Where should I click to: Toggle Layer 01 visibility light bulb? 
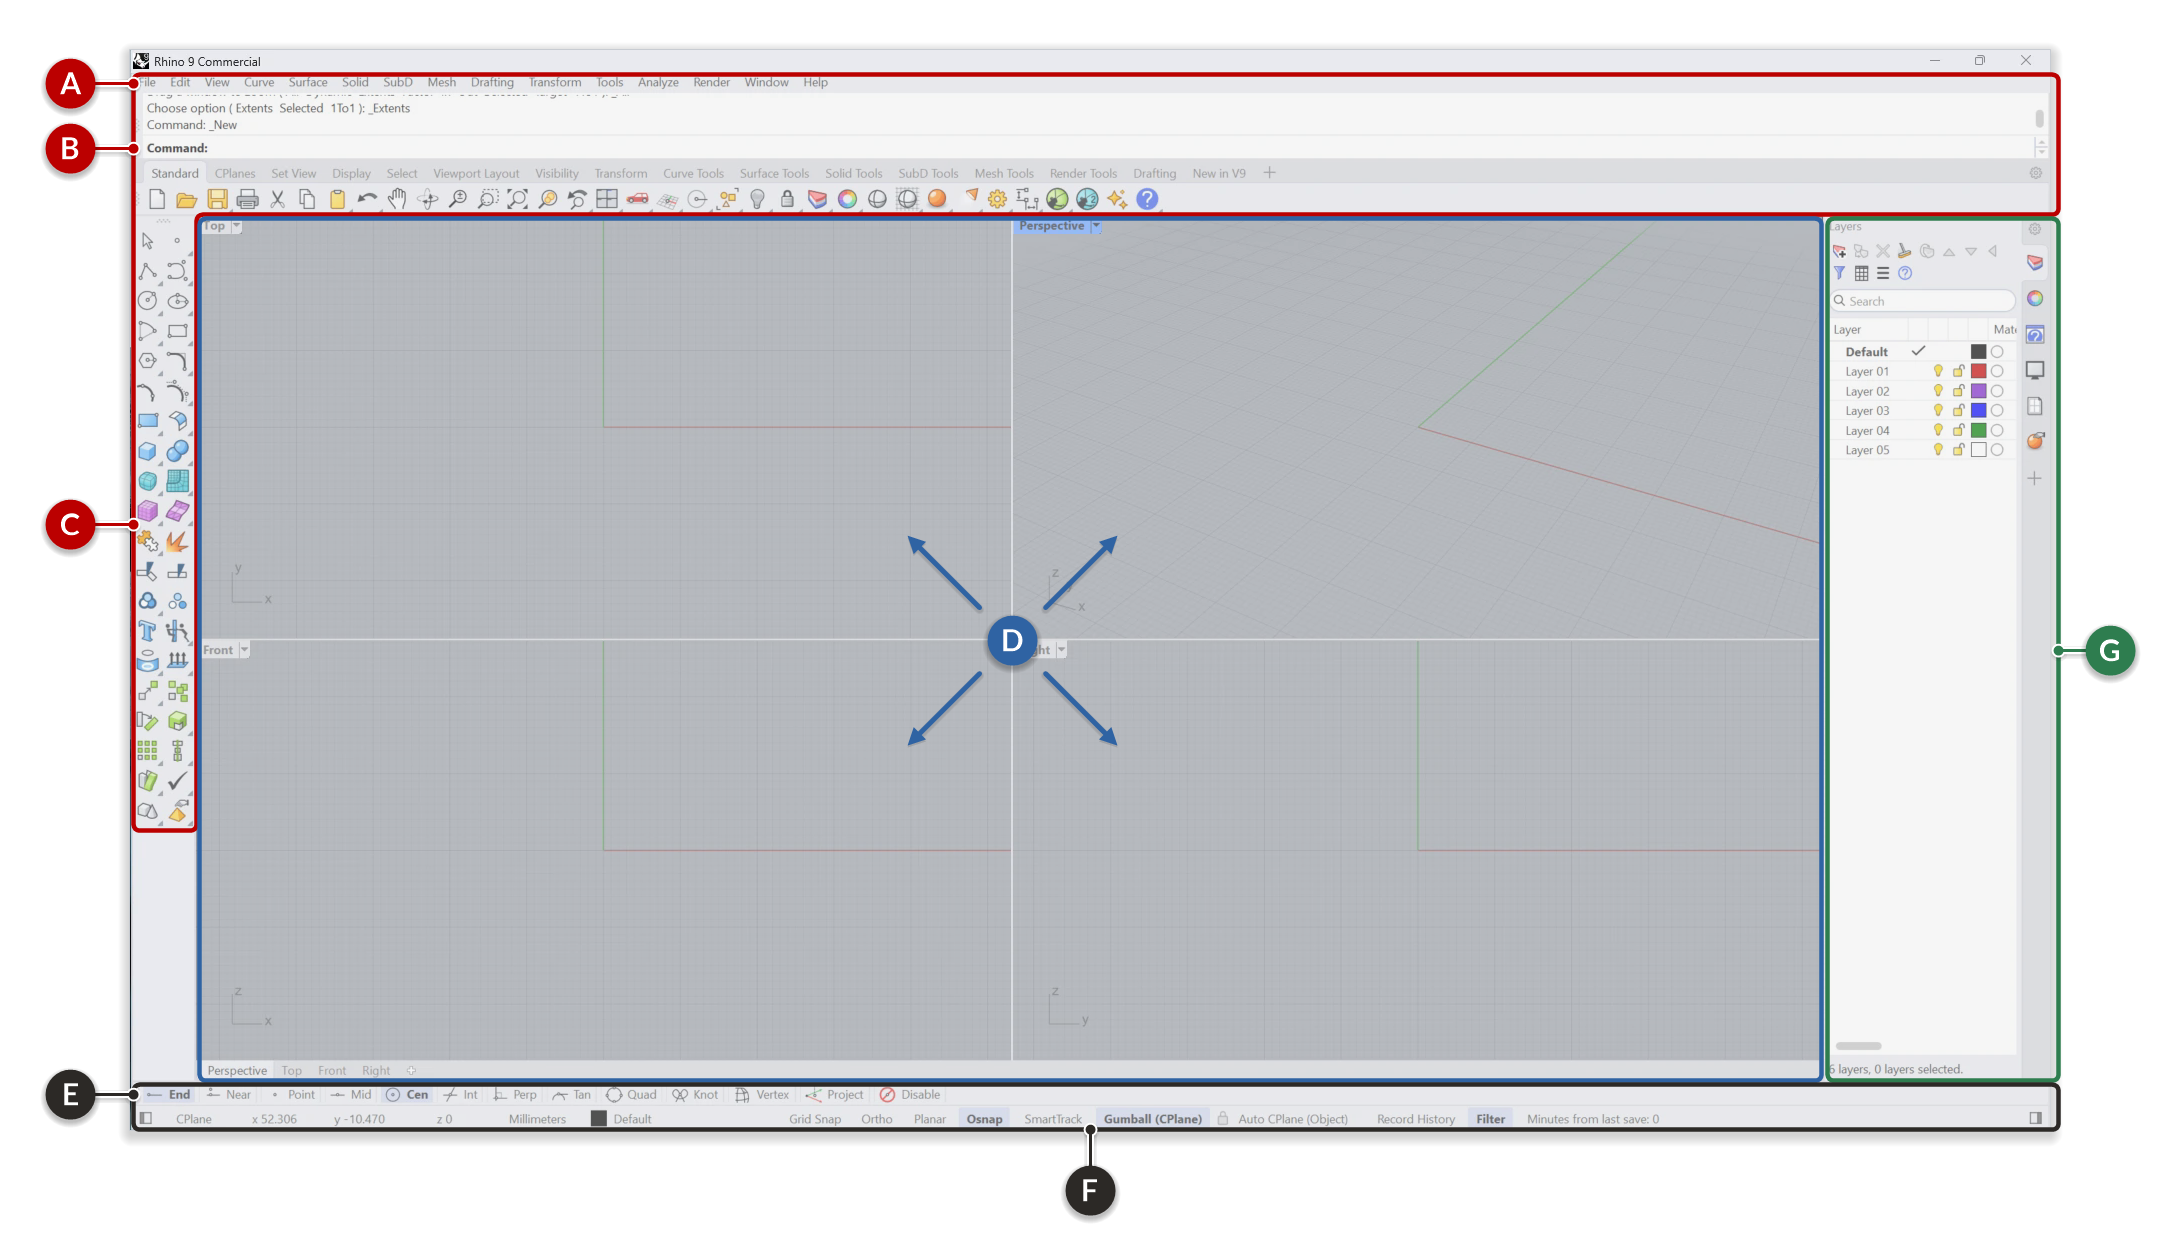[1938, 371]
